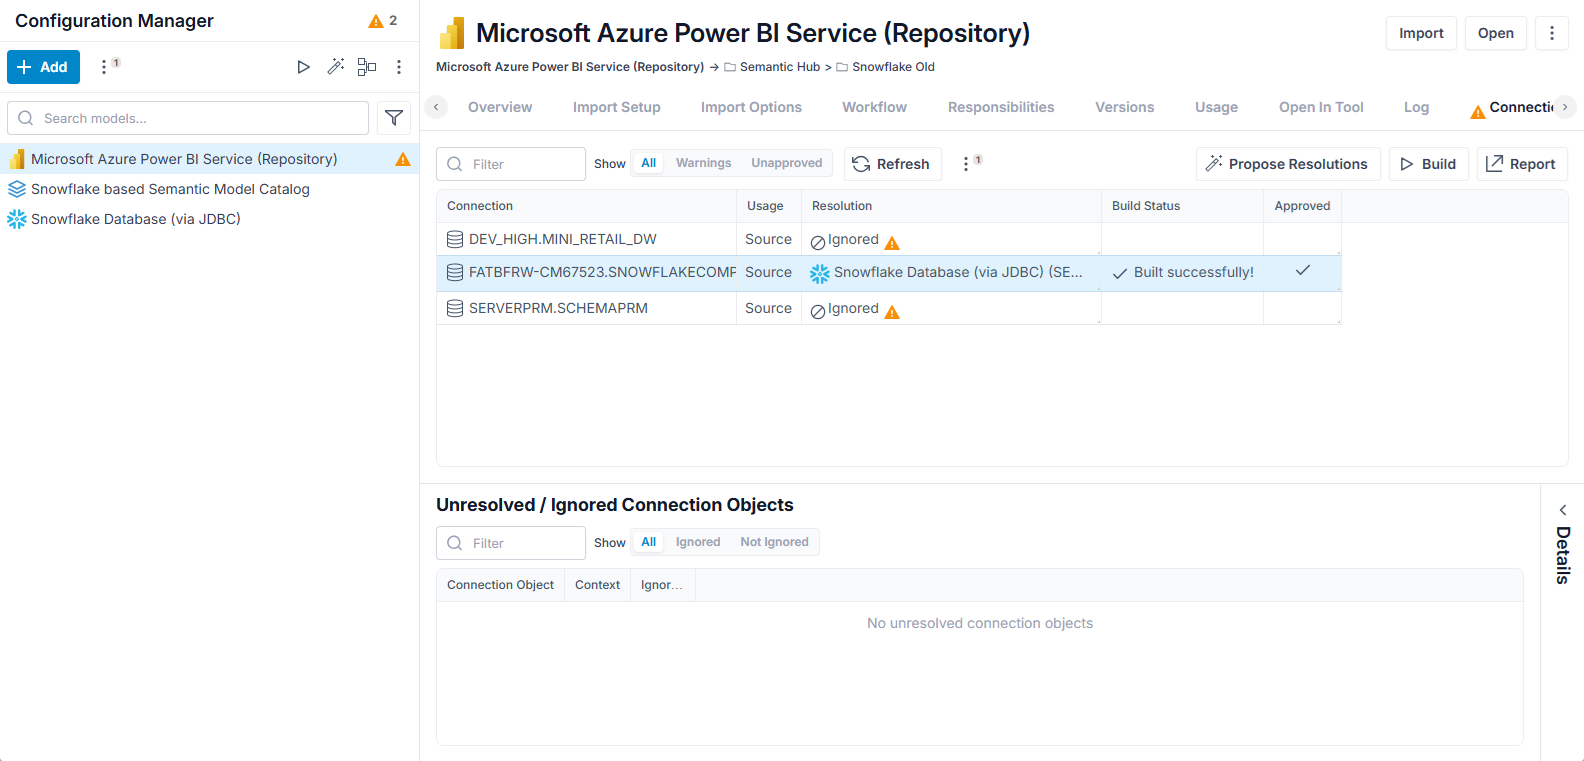Click the Ignored resolution of SERVERPRM.SCHEMAPRM row
The height and width of the screenshot is (761, 1584).
[845, 309]
